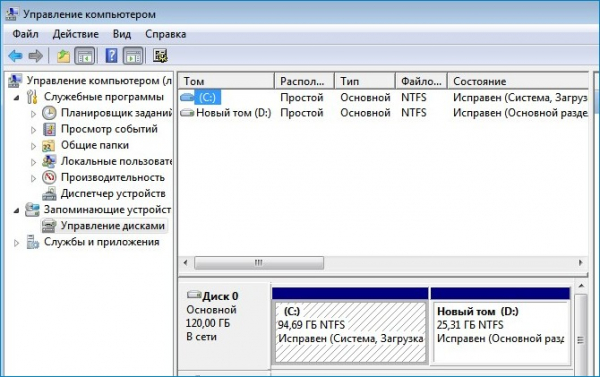Open the Файл menu
Image resolution: width=600 pixels, height=377 pixels.
click(x=25, y=34)
